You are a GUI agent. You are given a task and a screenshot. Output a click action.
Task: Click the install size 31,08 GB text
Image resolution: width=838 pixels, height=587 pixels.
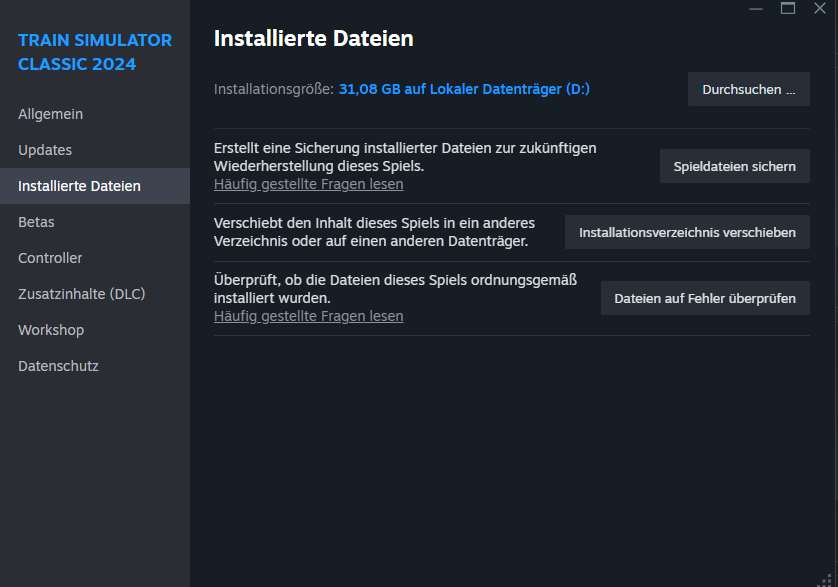tap(464, 89)
